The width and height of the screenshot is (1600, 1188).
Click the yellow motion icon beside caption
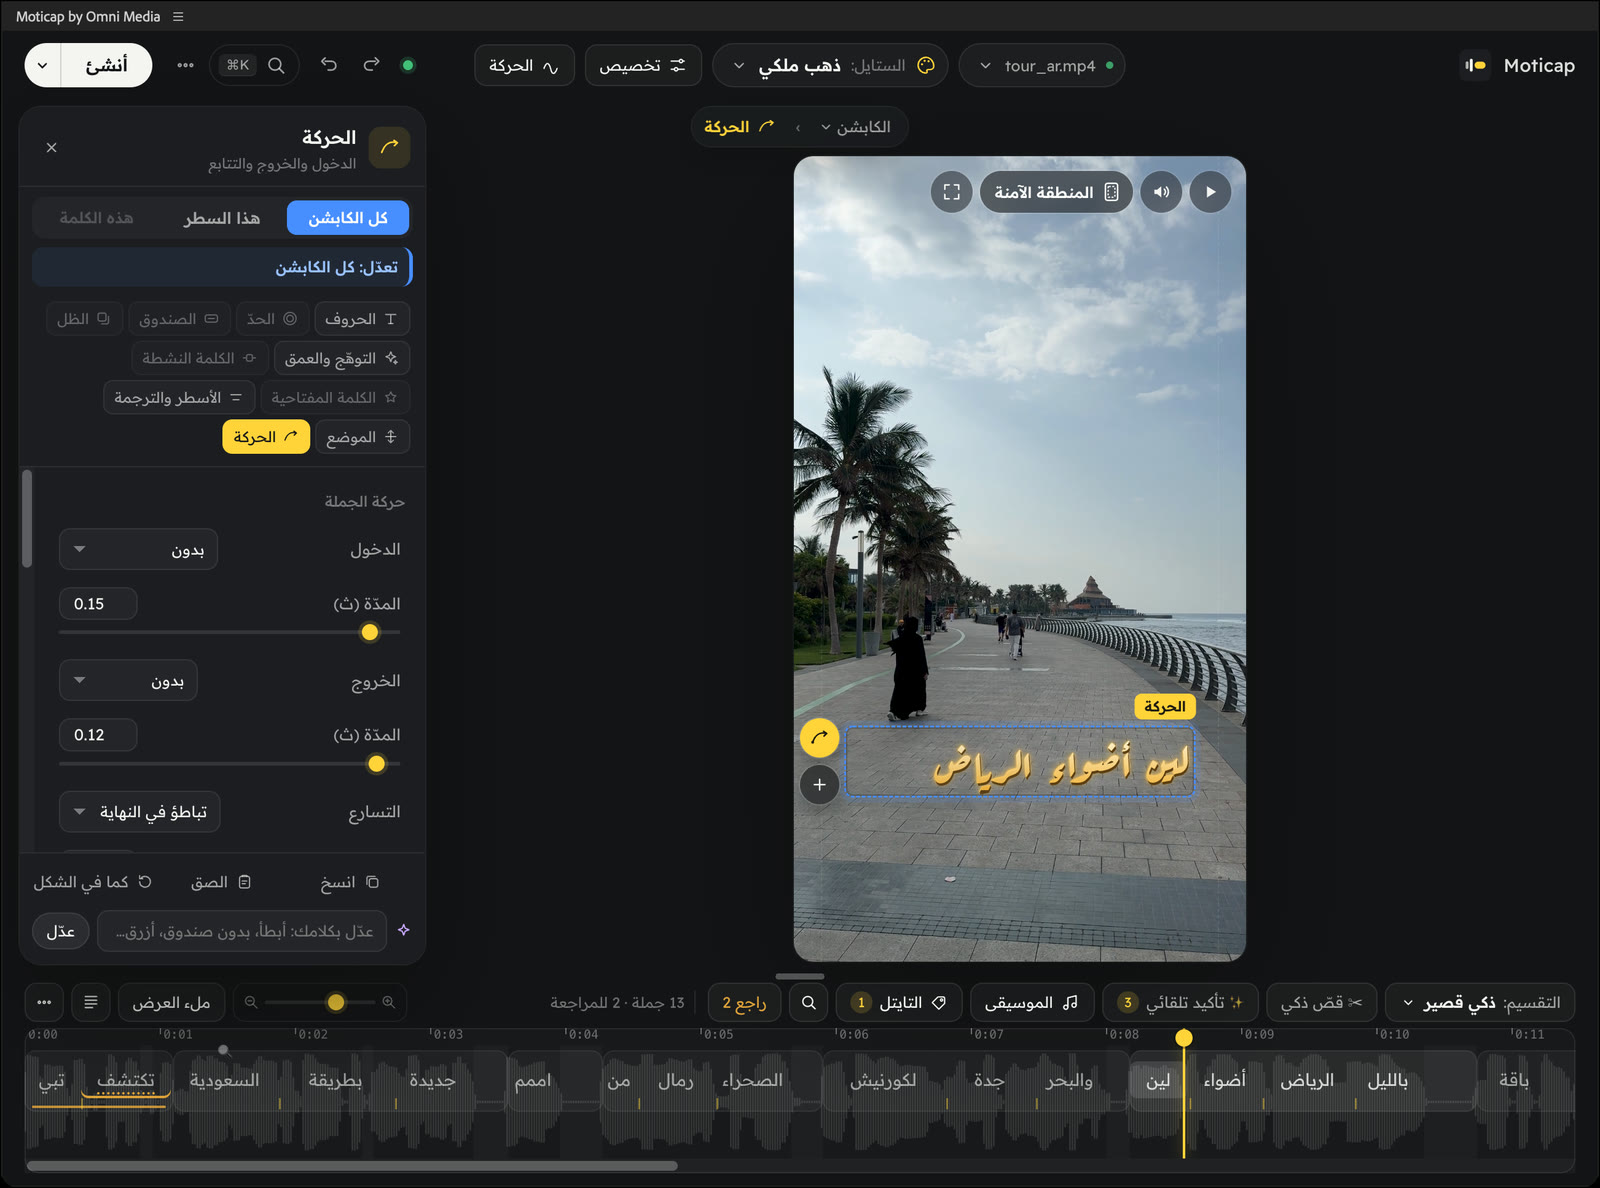(x=819, y=738)
